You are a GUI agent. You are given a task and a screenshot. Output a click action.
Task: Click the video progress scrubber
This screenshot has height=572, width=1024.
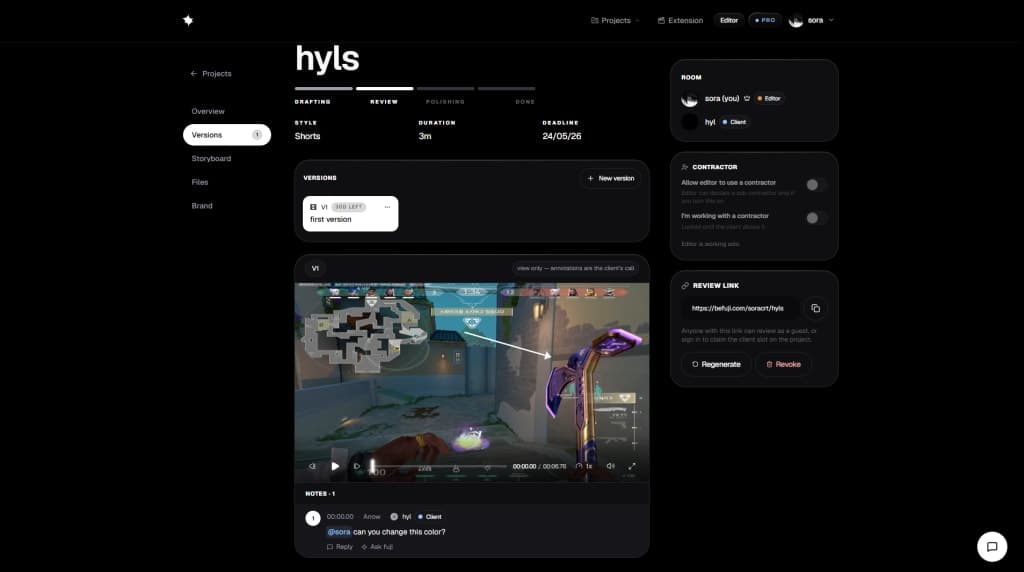tap(439, 466)
